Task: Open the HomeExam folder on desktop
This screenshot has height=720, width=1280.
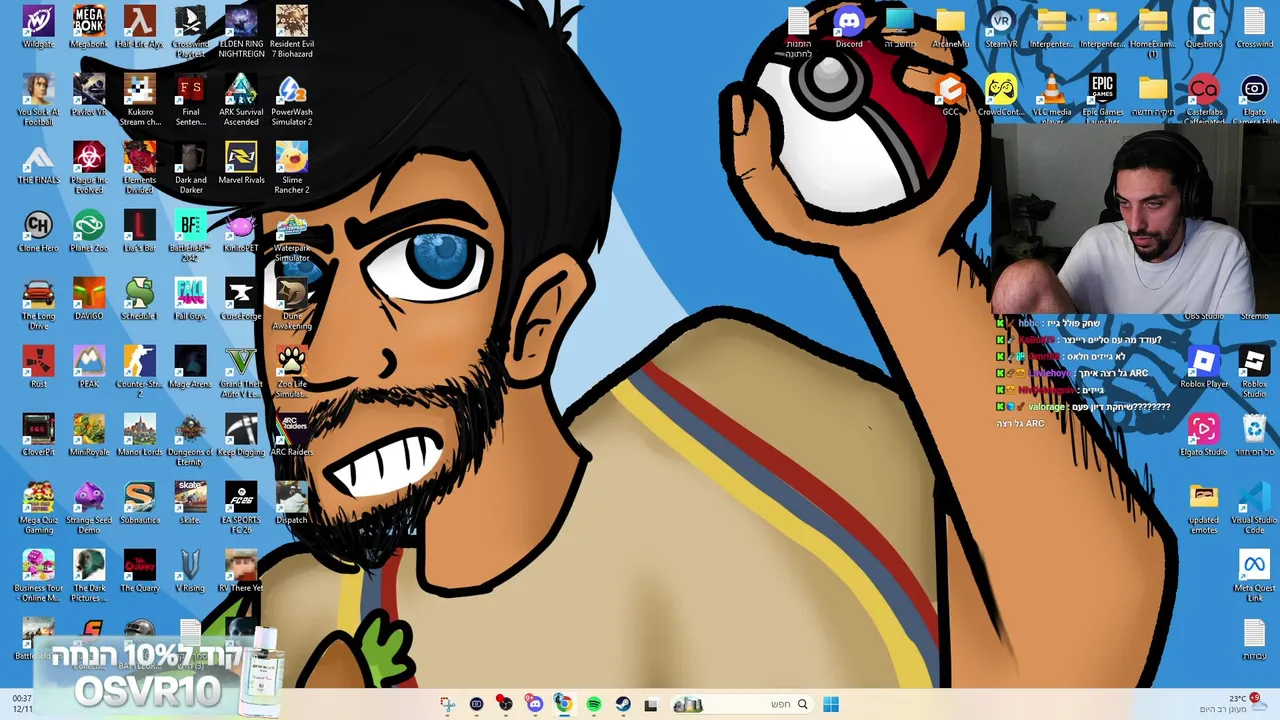Action: click(x=1153, y=32)
